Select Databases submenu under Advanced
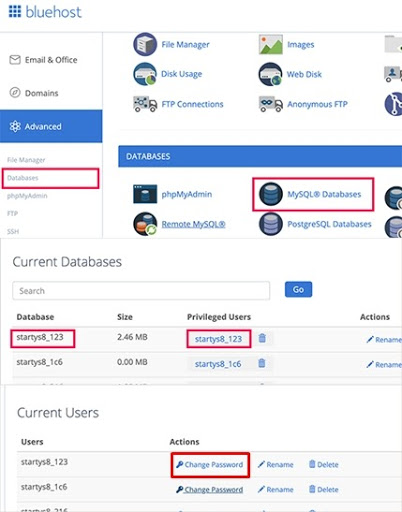This screenshot has height=512, width=402. coord(23,178)
